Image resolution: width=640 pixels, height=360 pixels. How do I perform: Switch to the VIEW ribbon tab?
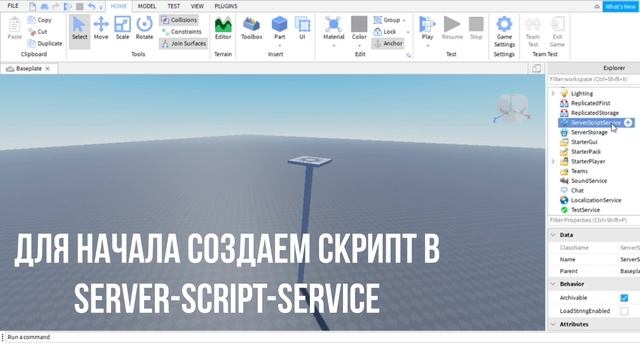click(x=197, y=6)
